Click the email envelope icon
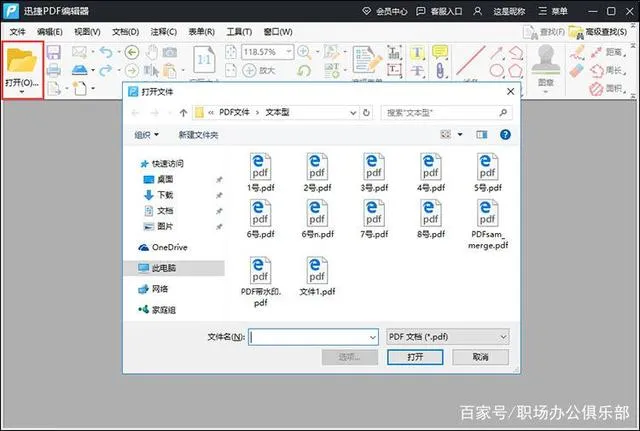The image size is (640, 431). (x=80, y=52)
